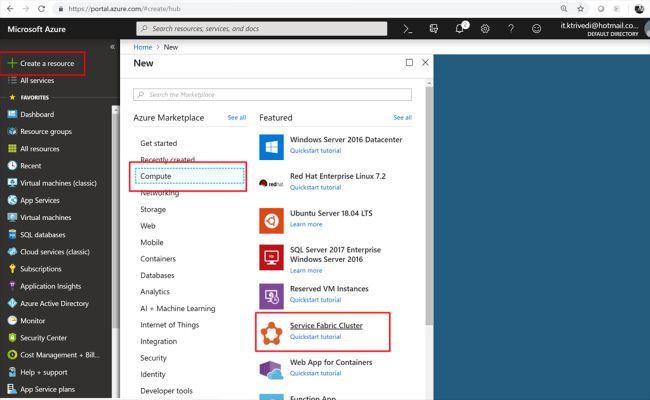Open All services in sidebar
This screenshot has height=400, width=650.
tap(37, 80)
